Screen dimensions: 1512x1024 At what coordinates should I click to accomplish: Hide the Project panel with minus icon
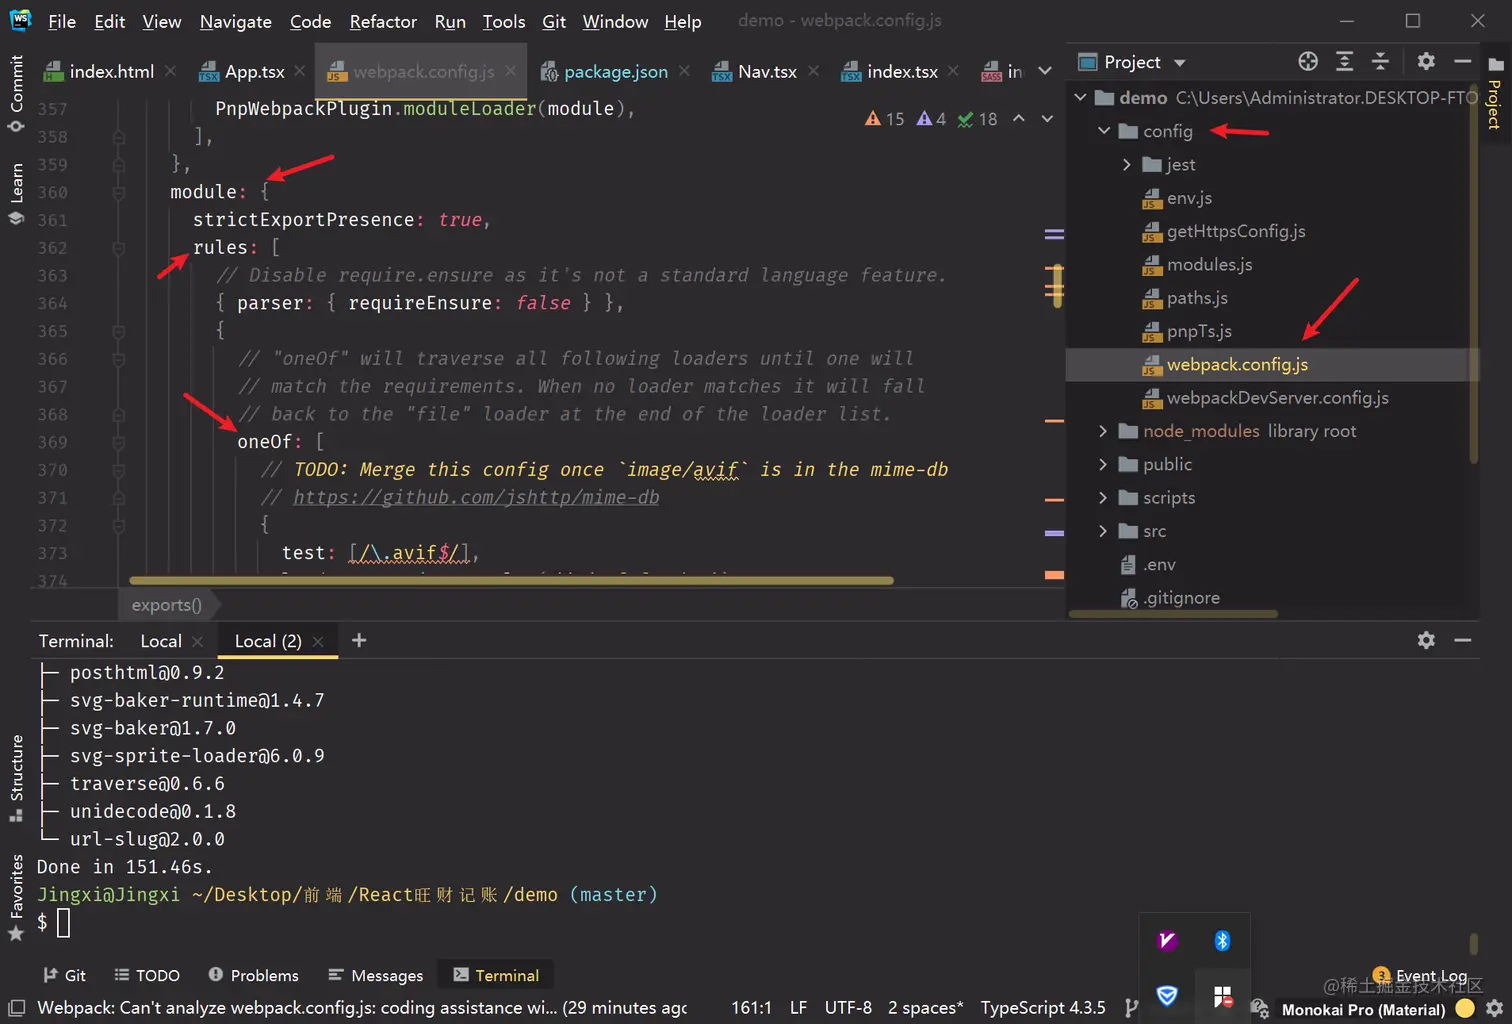coord(1462,62)
